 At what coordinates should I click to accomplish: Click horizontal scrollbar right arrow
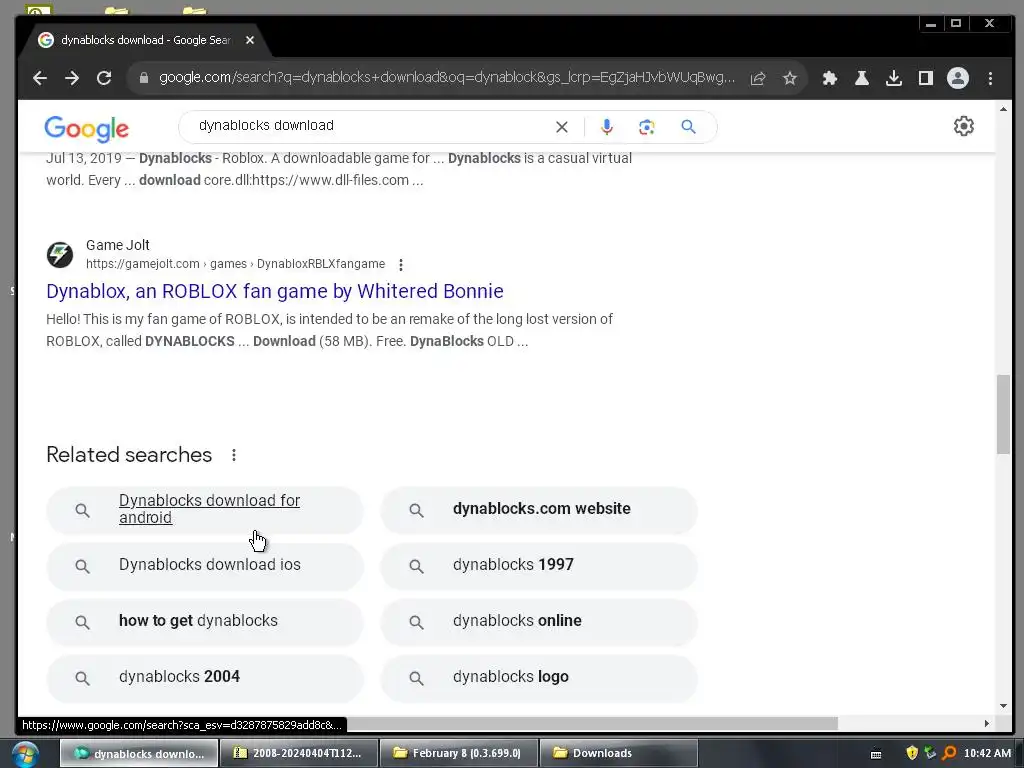[986, 724]
